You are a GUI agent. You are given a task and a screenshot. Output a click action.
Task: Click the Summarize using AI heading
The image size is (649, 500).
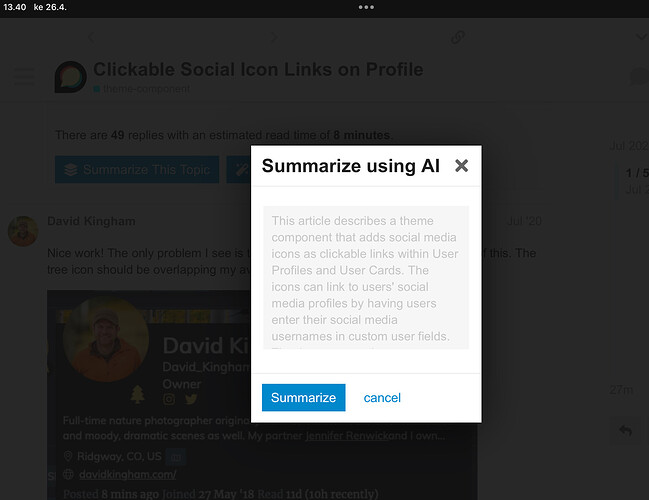pyautogui.click(x=351, y=166)
